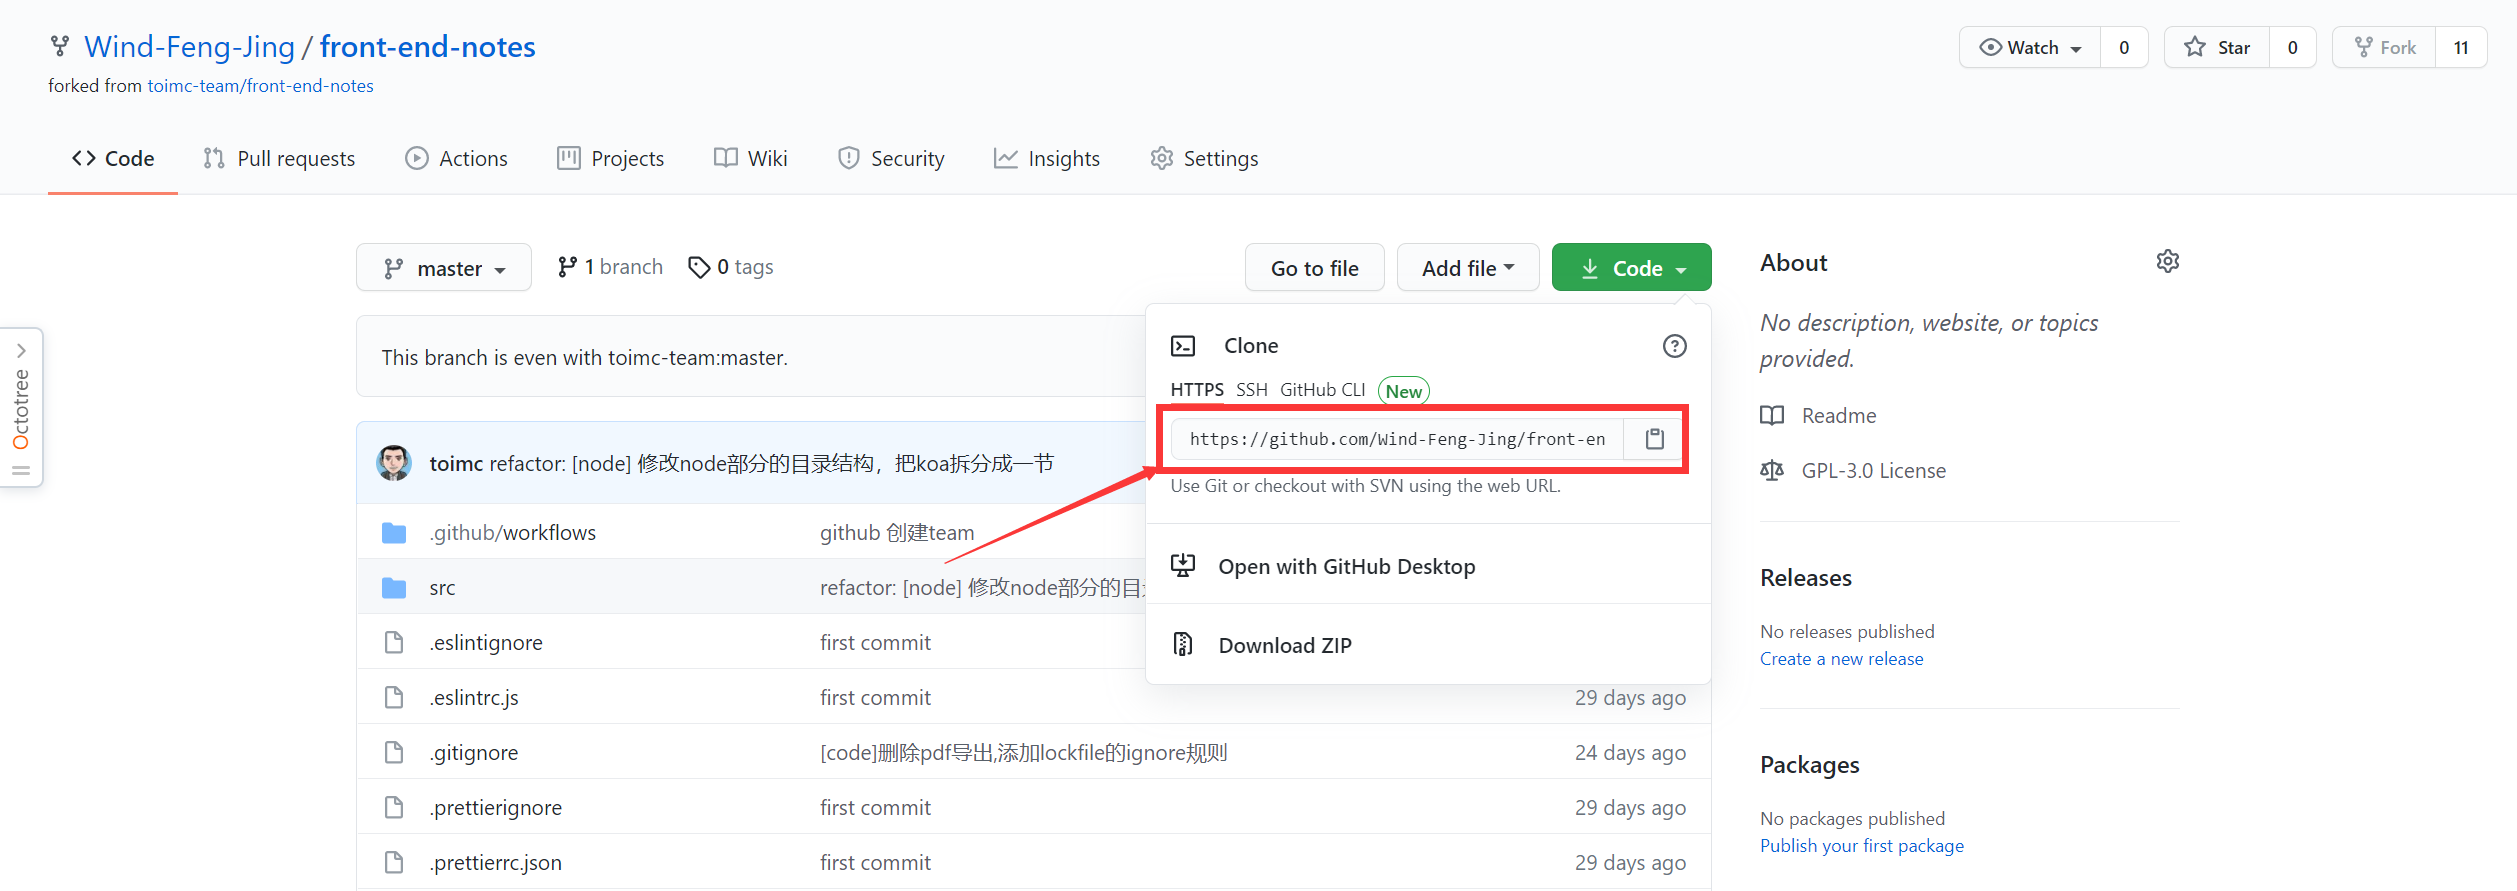The width and height of the screenshot is (2517, 891).
Task: Switch to the Security tab
Action: 891,158
